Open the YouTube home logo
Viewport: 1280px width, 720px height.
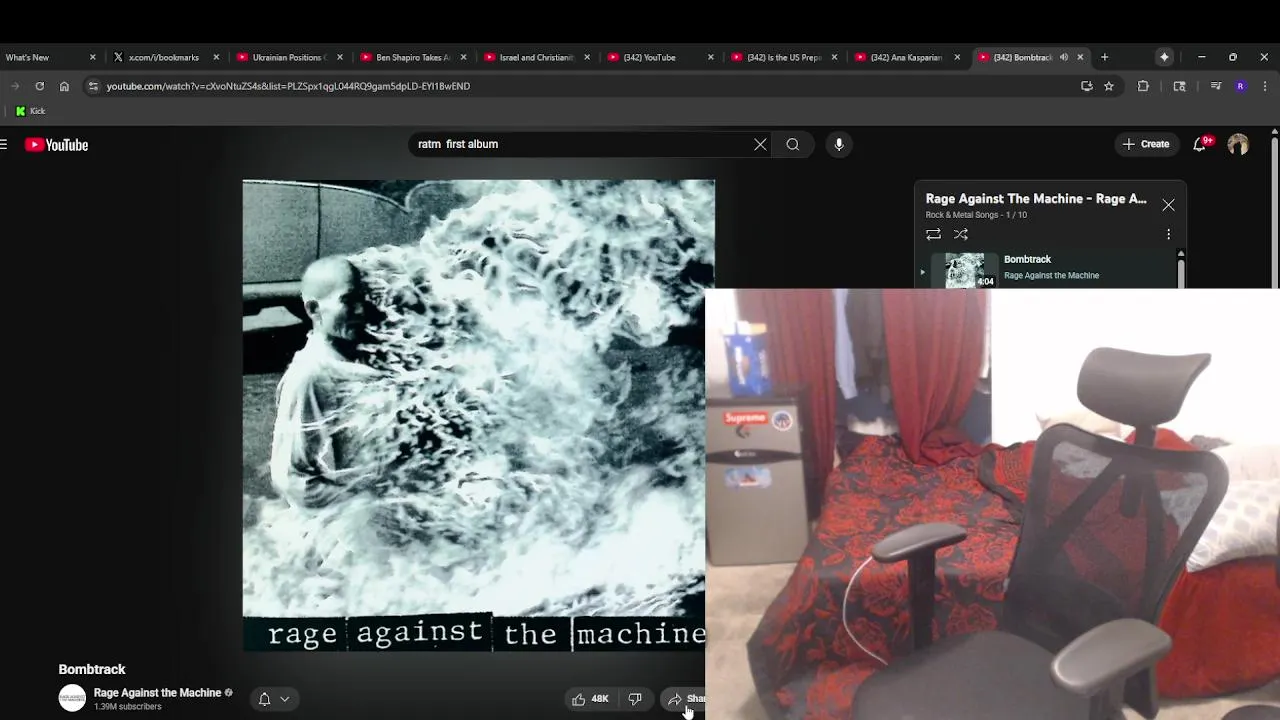click(x=57, y=145)
